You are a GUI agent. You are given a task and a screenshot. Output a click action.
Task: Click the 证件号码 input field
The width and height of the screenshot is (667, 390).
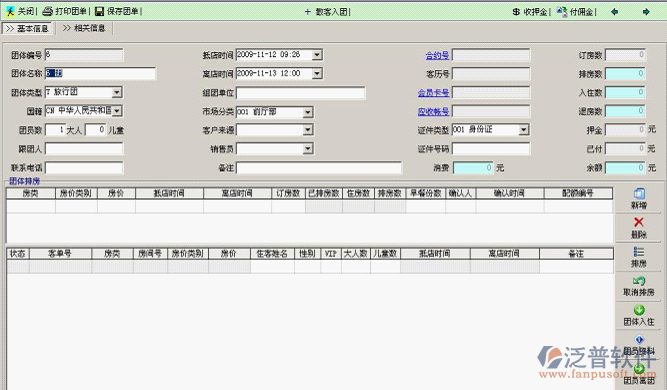click(x=491, y=148)
